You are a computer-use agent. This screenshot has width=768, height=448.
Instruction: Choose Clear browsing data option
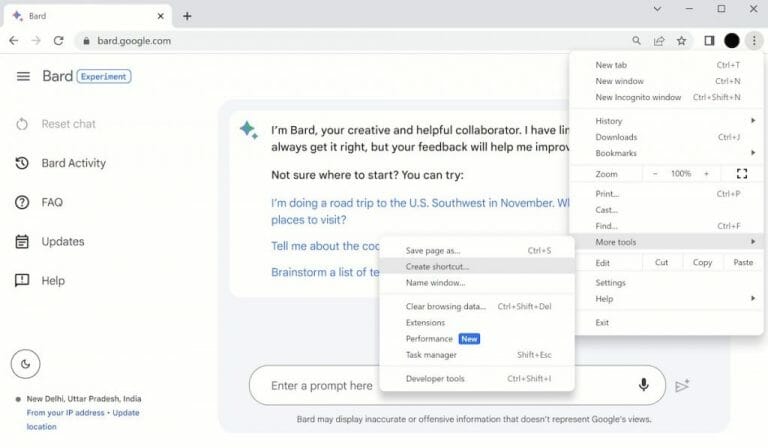tap(477, 306)
